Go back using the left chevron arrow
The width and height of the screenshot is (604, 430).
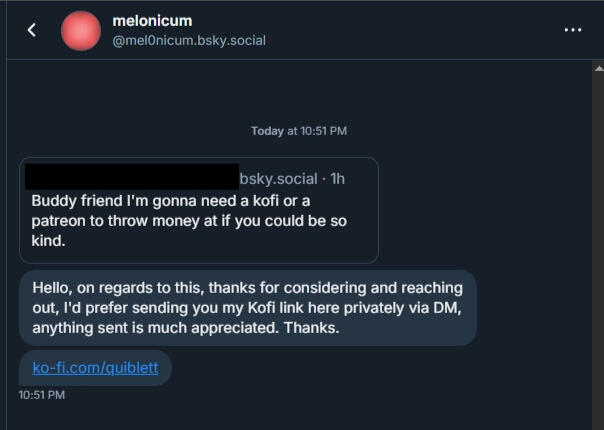[31, 30]
